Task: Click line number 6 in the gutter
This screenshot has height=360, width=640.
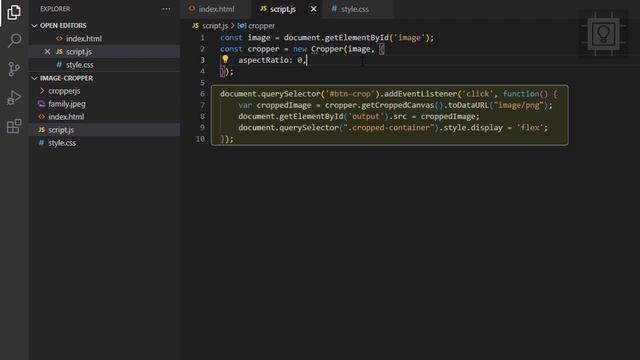Action: 202,94
